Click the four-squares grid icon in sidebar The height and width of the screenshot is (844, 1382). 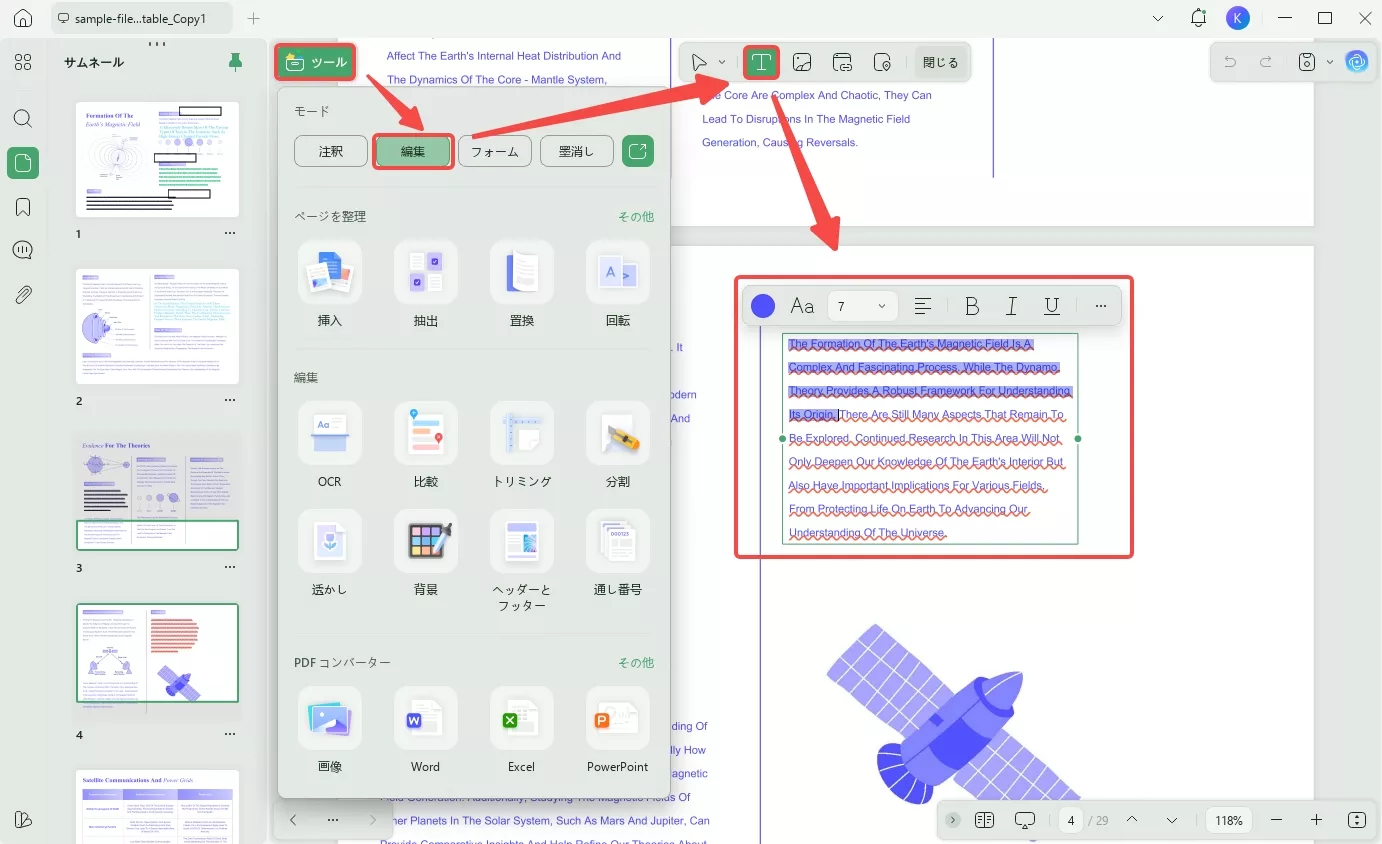23,62
